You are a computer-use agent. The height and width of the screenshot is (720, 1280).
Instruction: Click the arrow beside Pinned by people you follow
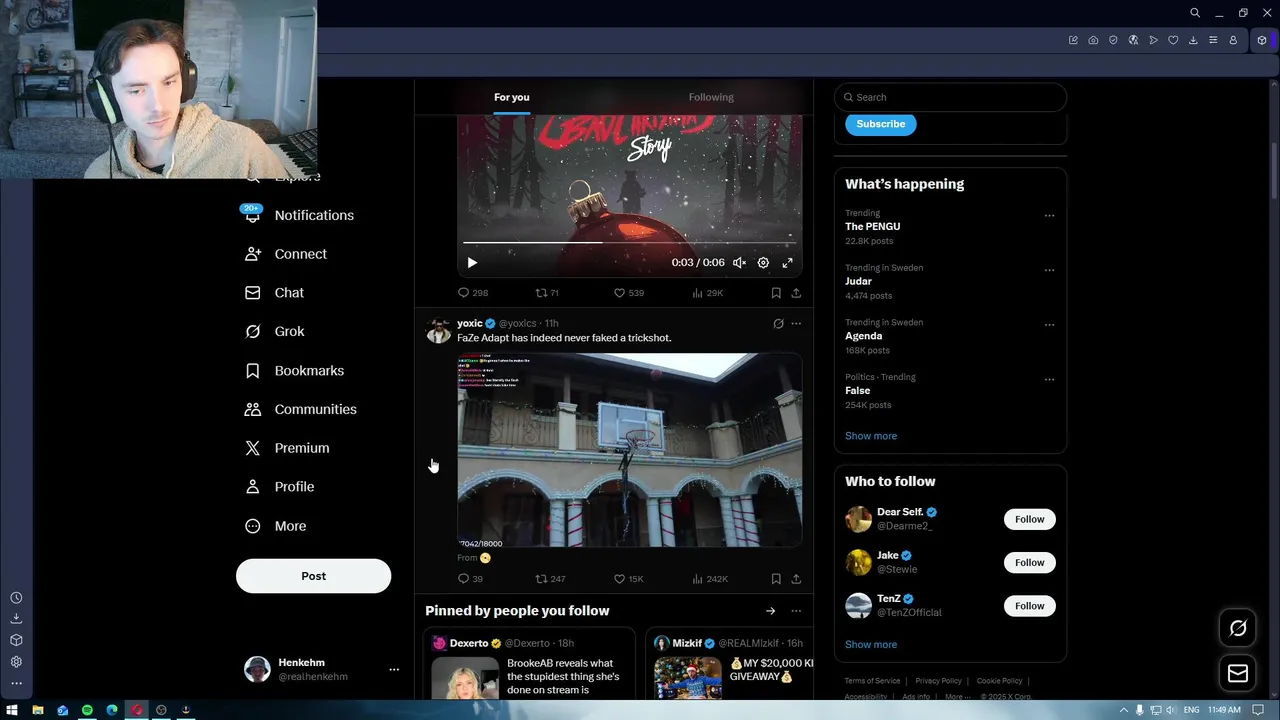[770, 611]
